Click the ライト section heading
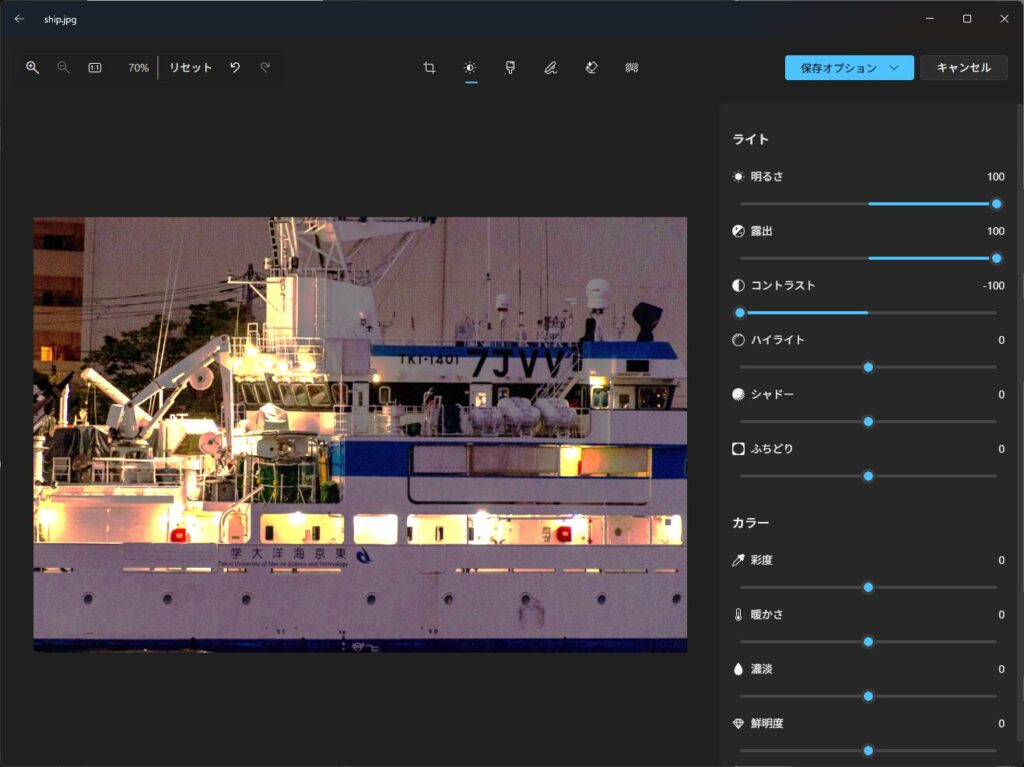The image size is (1024, 767). [750, 139]
